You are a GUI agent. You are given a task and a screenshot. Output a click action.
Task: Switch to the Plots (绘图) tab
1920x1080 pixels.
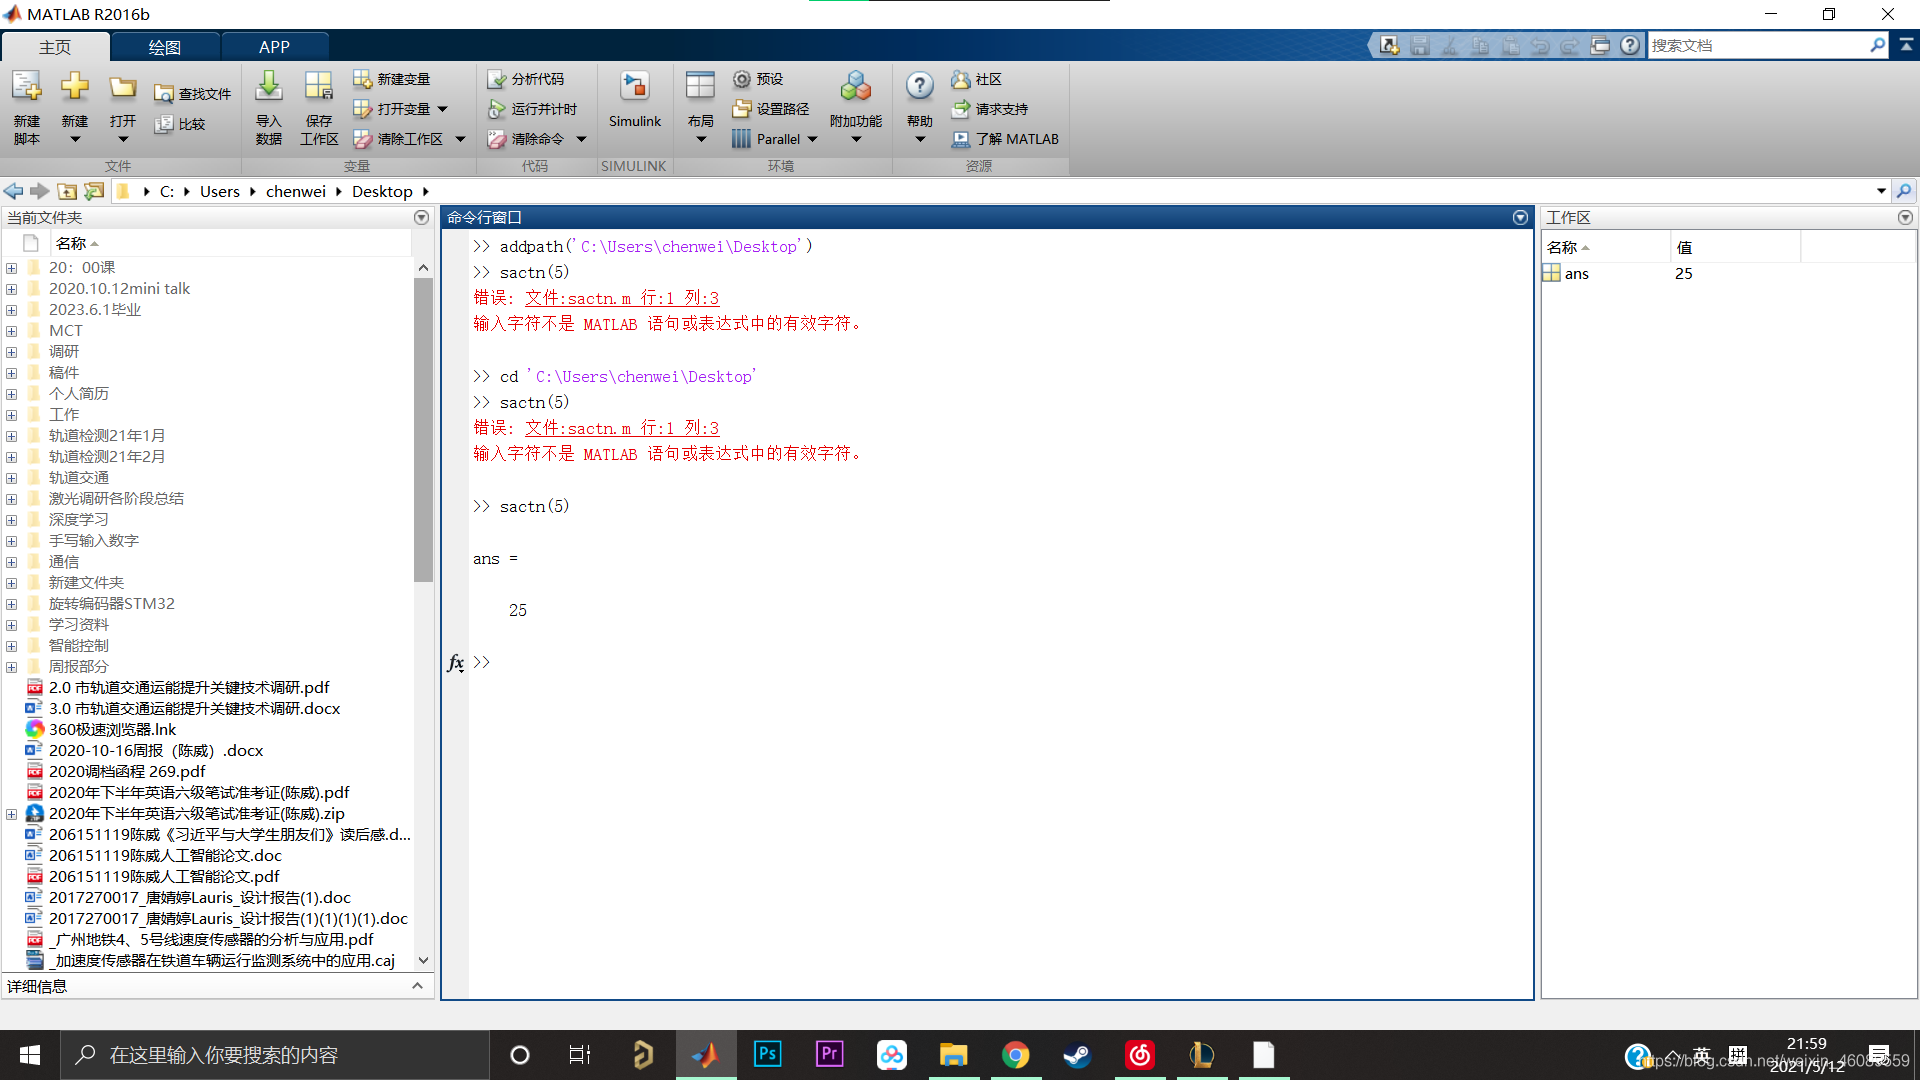pyautogui.click(x=165, y=47)
